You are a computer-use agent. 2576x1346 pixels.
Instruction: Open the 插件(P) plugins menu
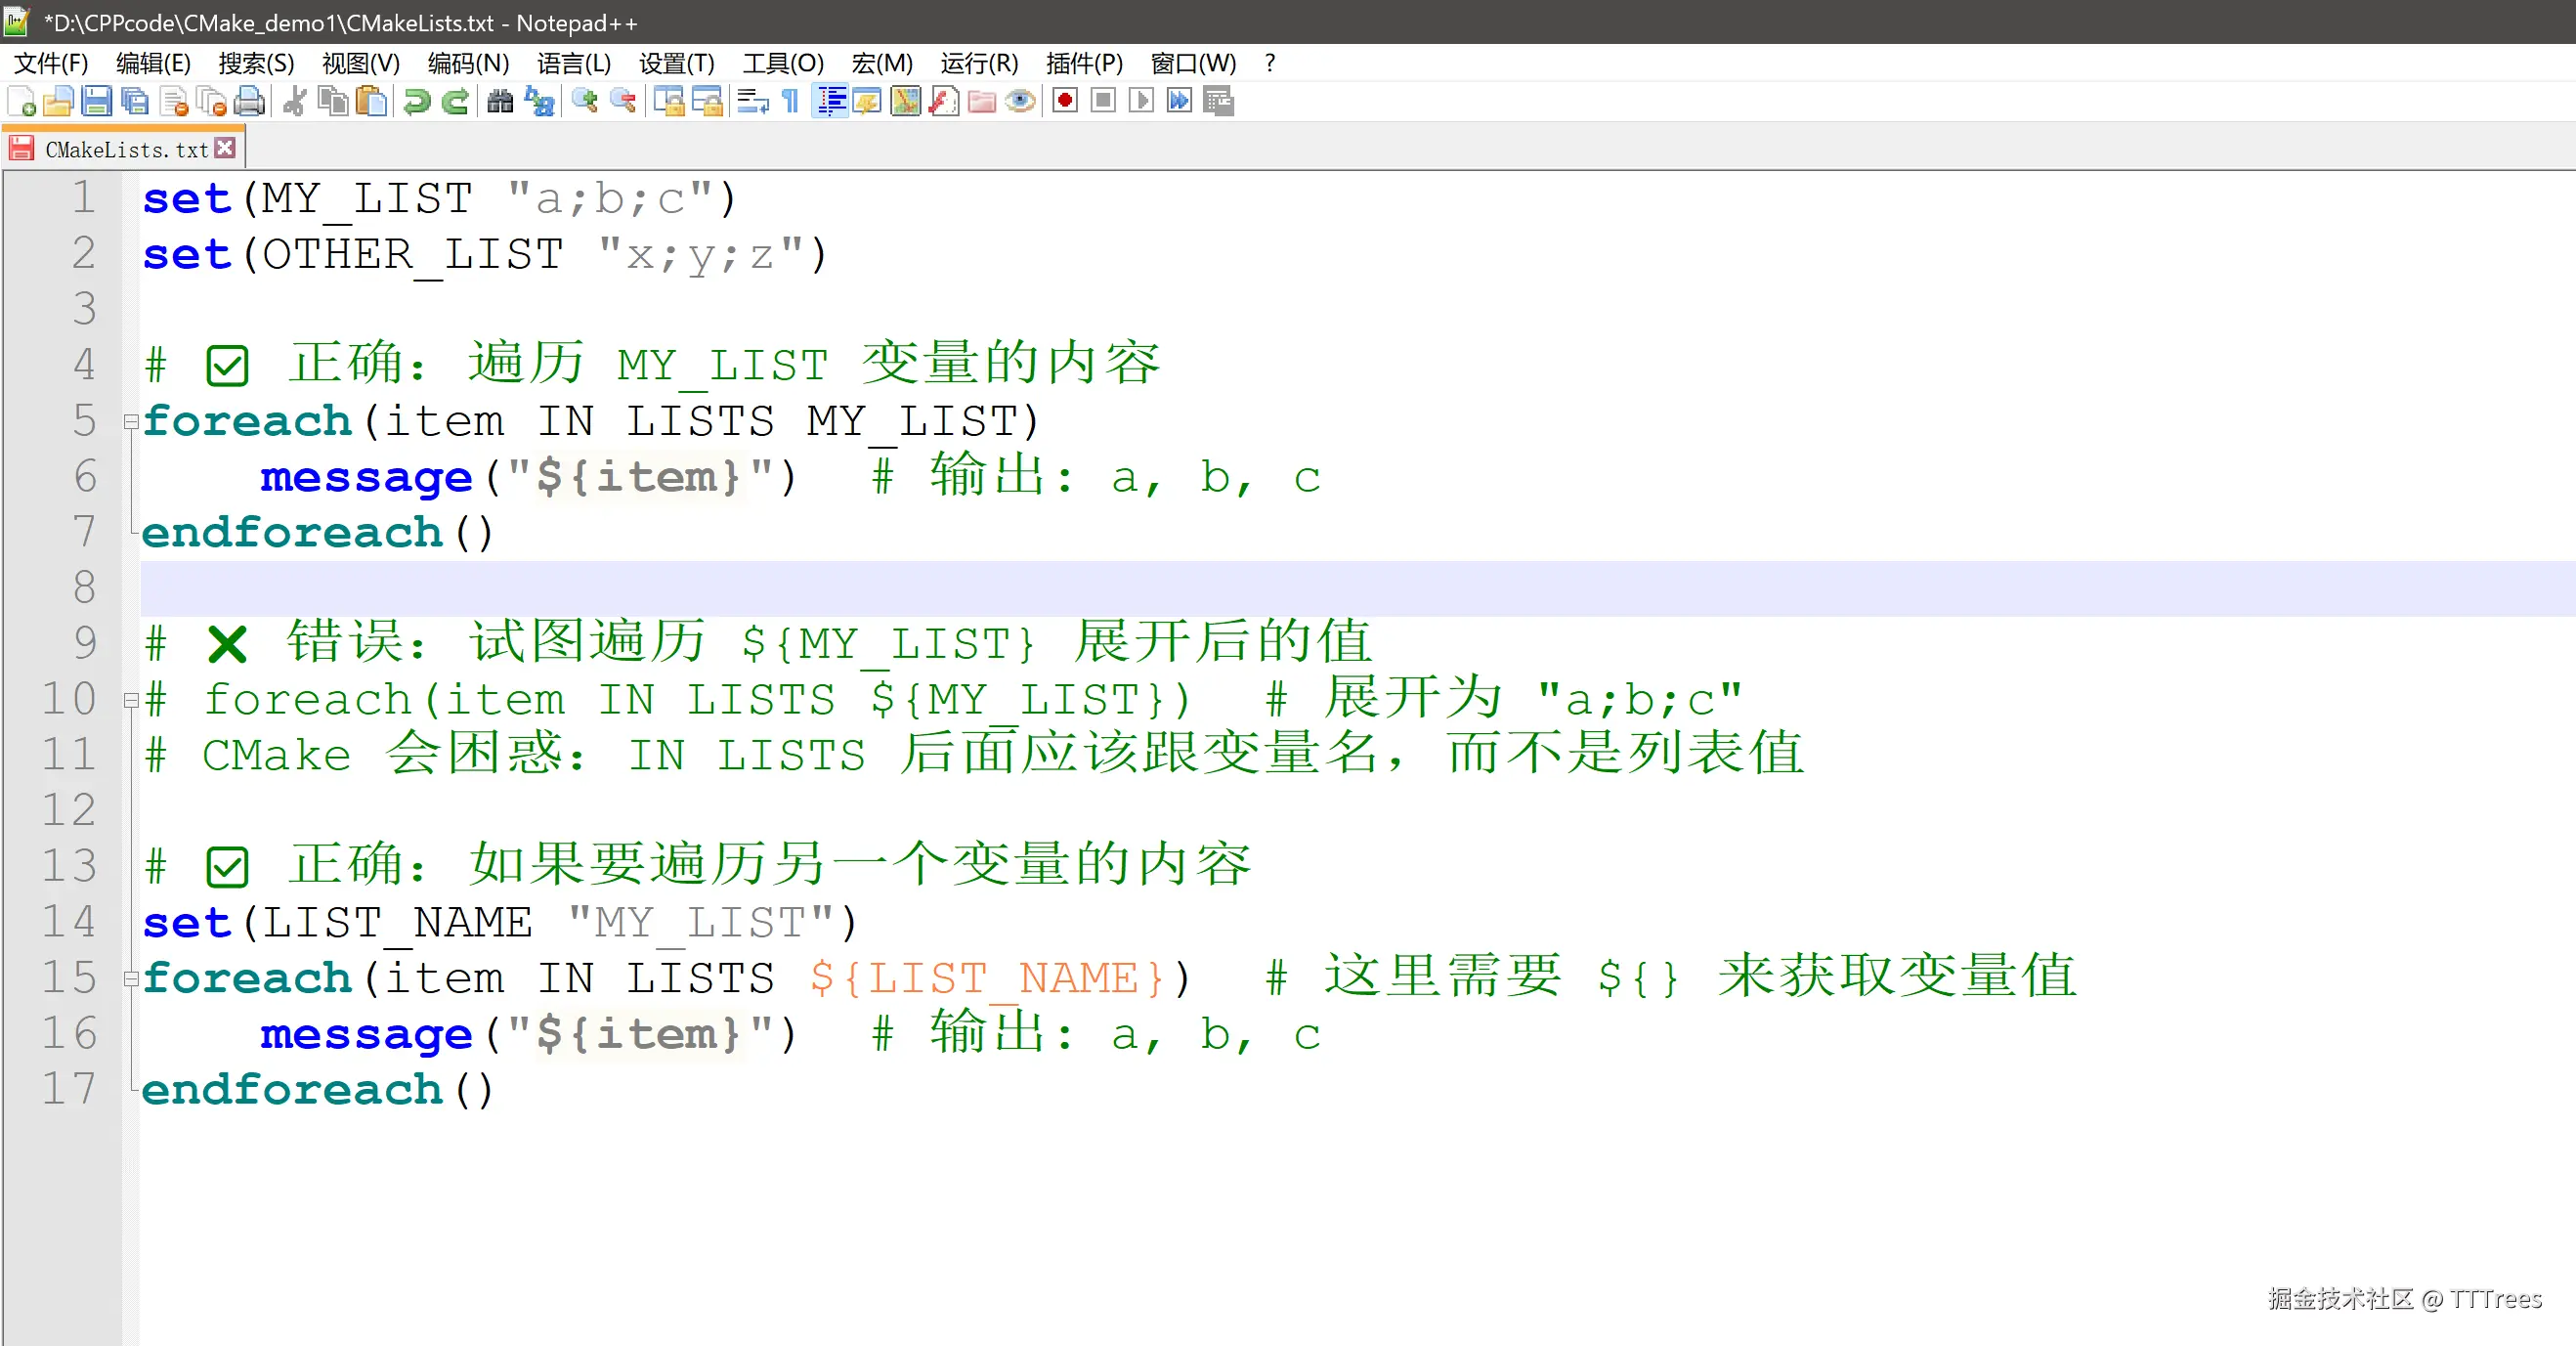[1083, 63]
